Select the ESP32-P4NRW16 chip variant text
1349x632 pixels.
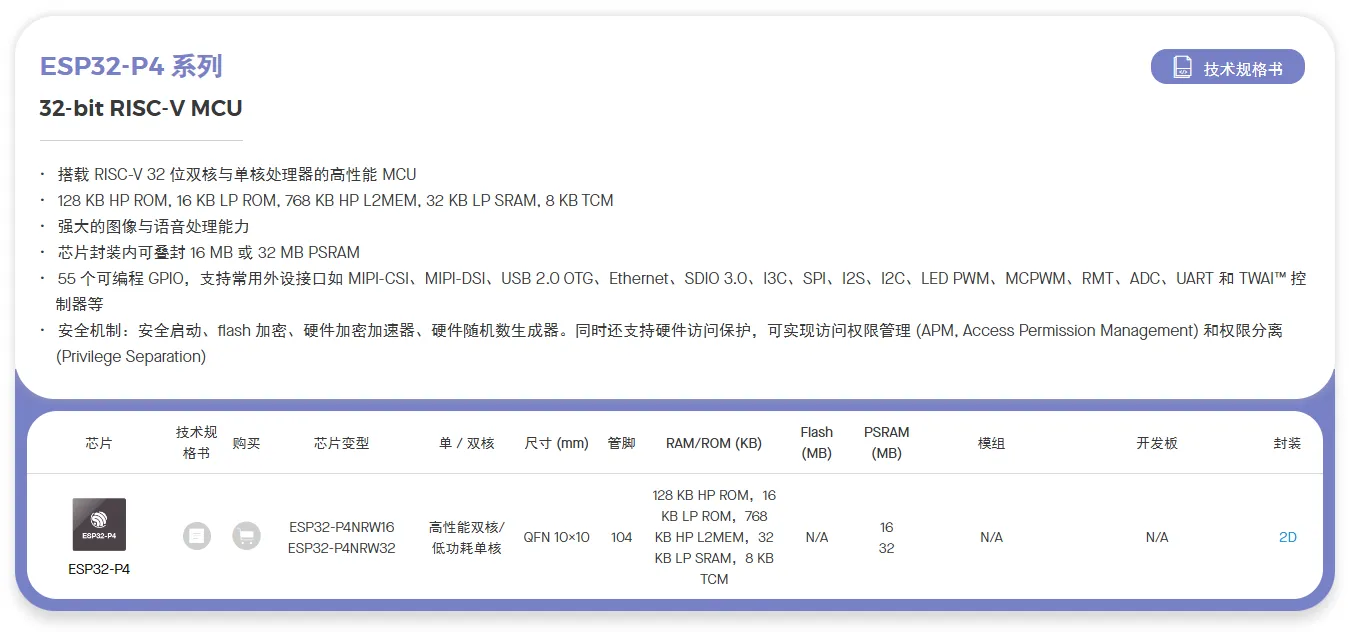[x=340, y=527]
